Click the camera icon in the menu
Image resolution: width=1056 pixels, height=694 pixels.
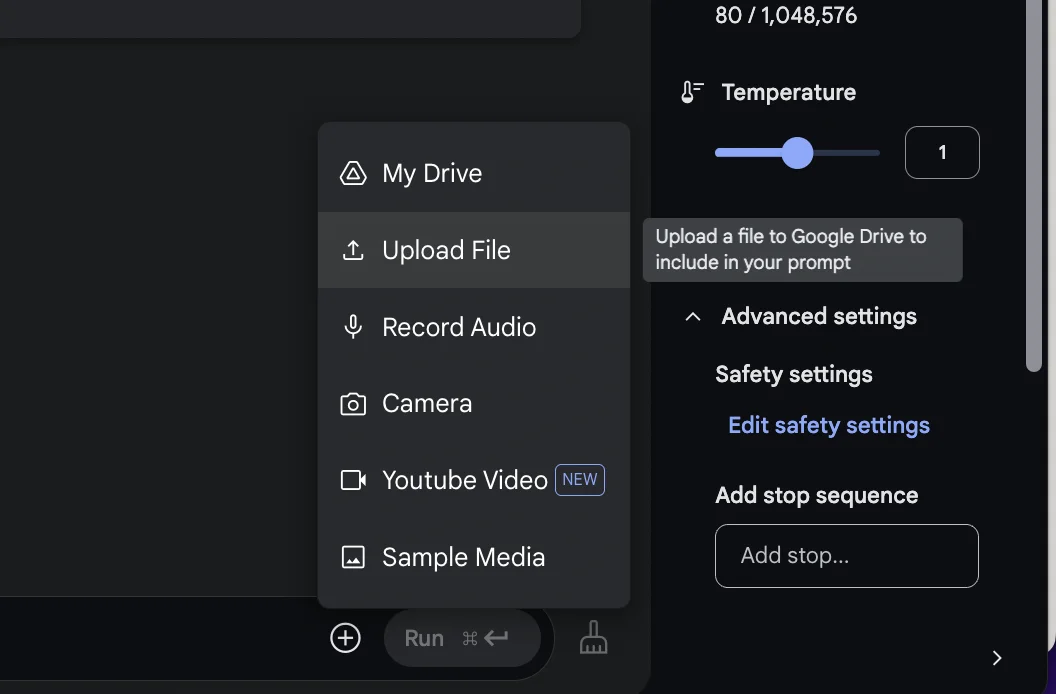point(353,404)
